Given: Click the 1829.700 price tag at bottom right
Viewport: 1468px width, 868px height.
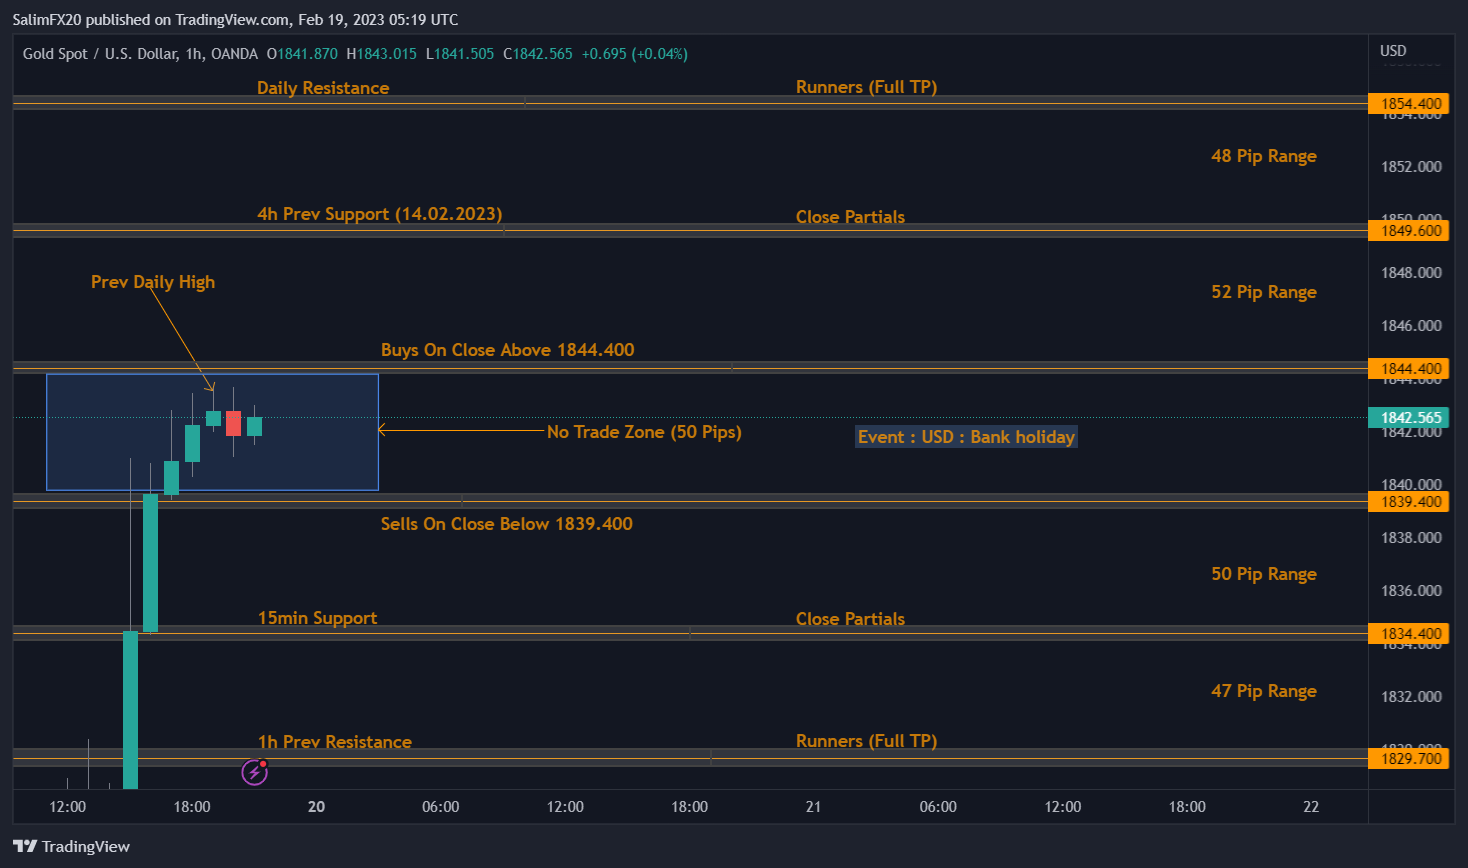Looking at the screenshot, I should (x=1408, y=758).
